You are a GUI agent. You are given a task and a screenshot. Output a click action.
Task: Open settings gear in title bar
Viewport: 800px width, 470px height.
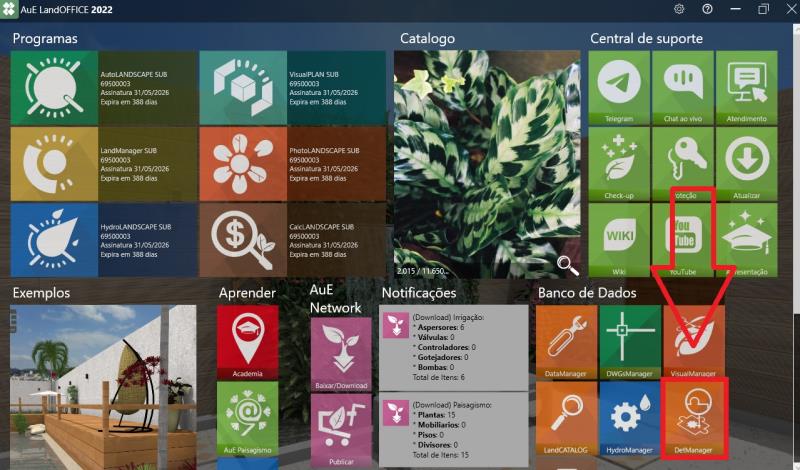click(x=679, y=9)
